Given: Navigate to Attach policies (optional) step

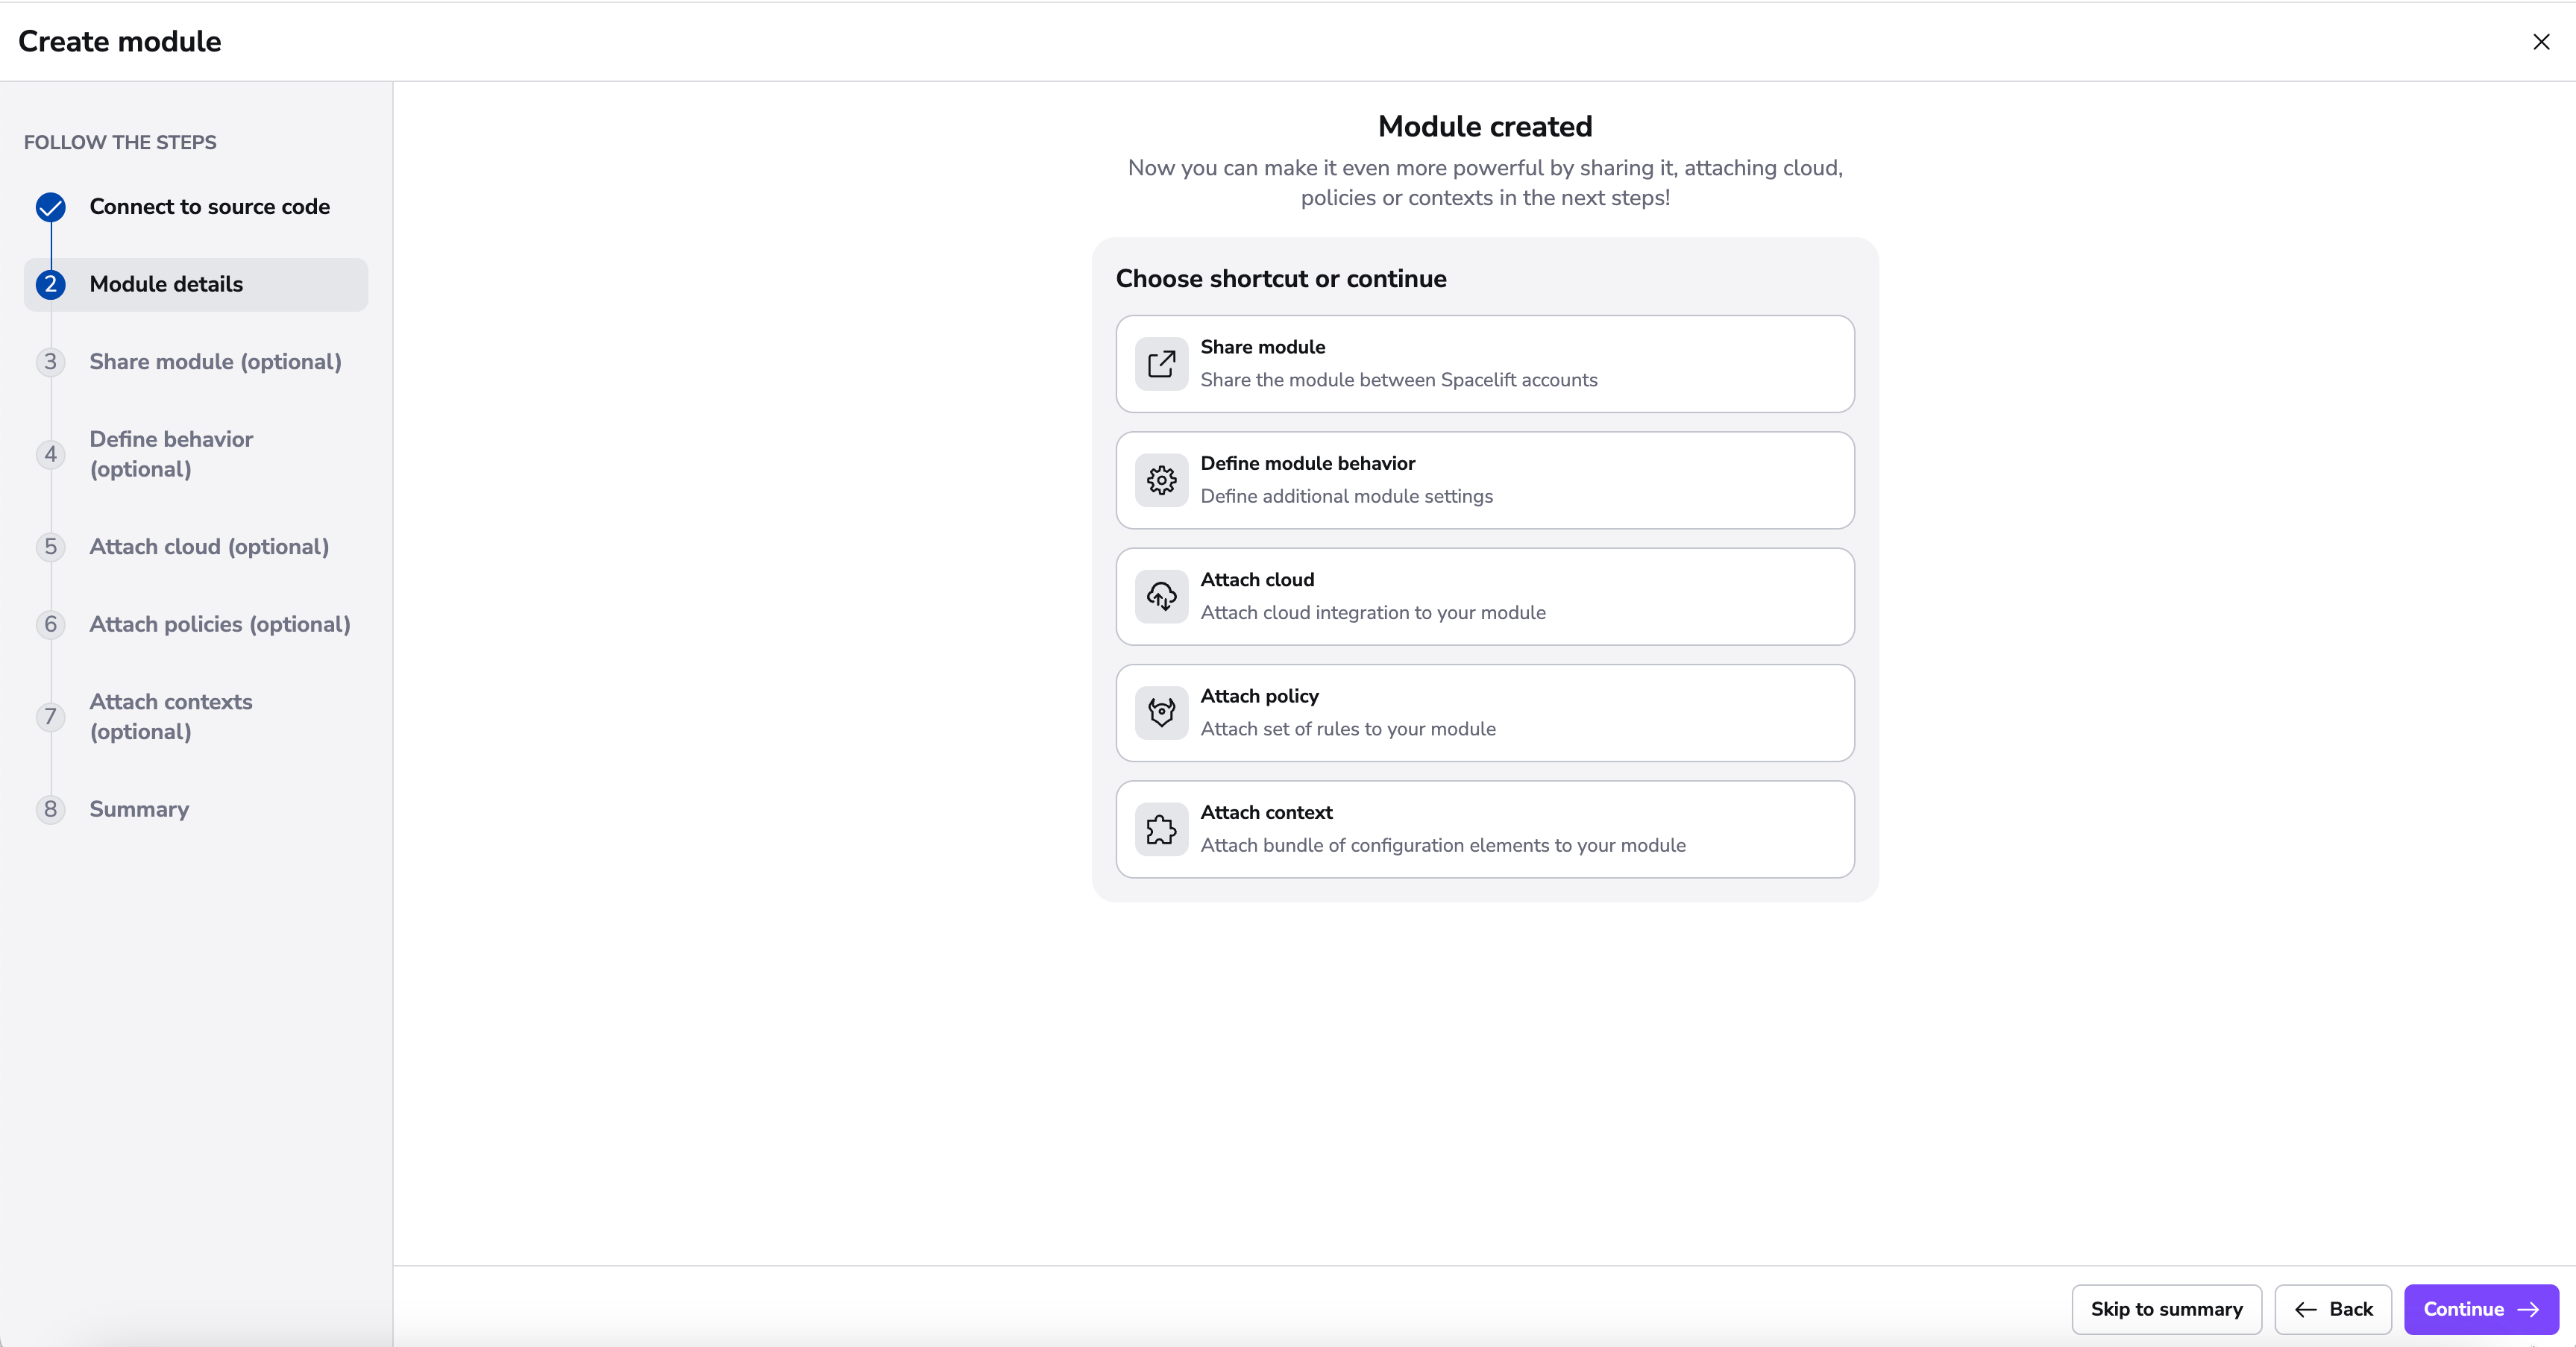Looking at the screenshot, I should coord(219,624).
